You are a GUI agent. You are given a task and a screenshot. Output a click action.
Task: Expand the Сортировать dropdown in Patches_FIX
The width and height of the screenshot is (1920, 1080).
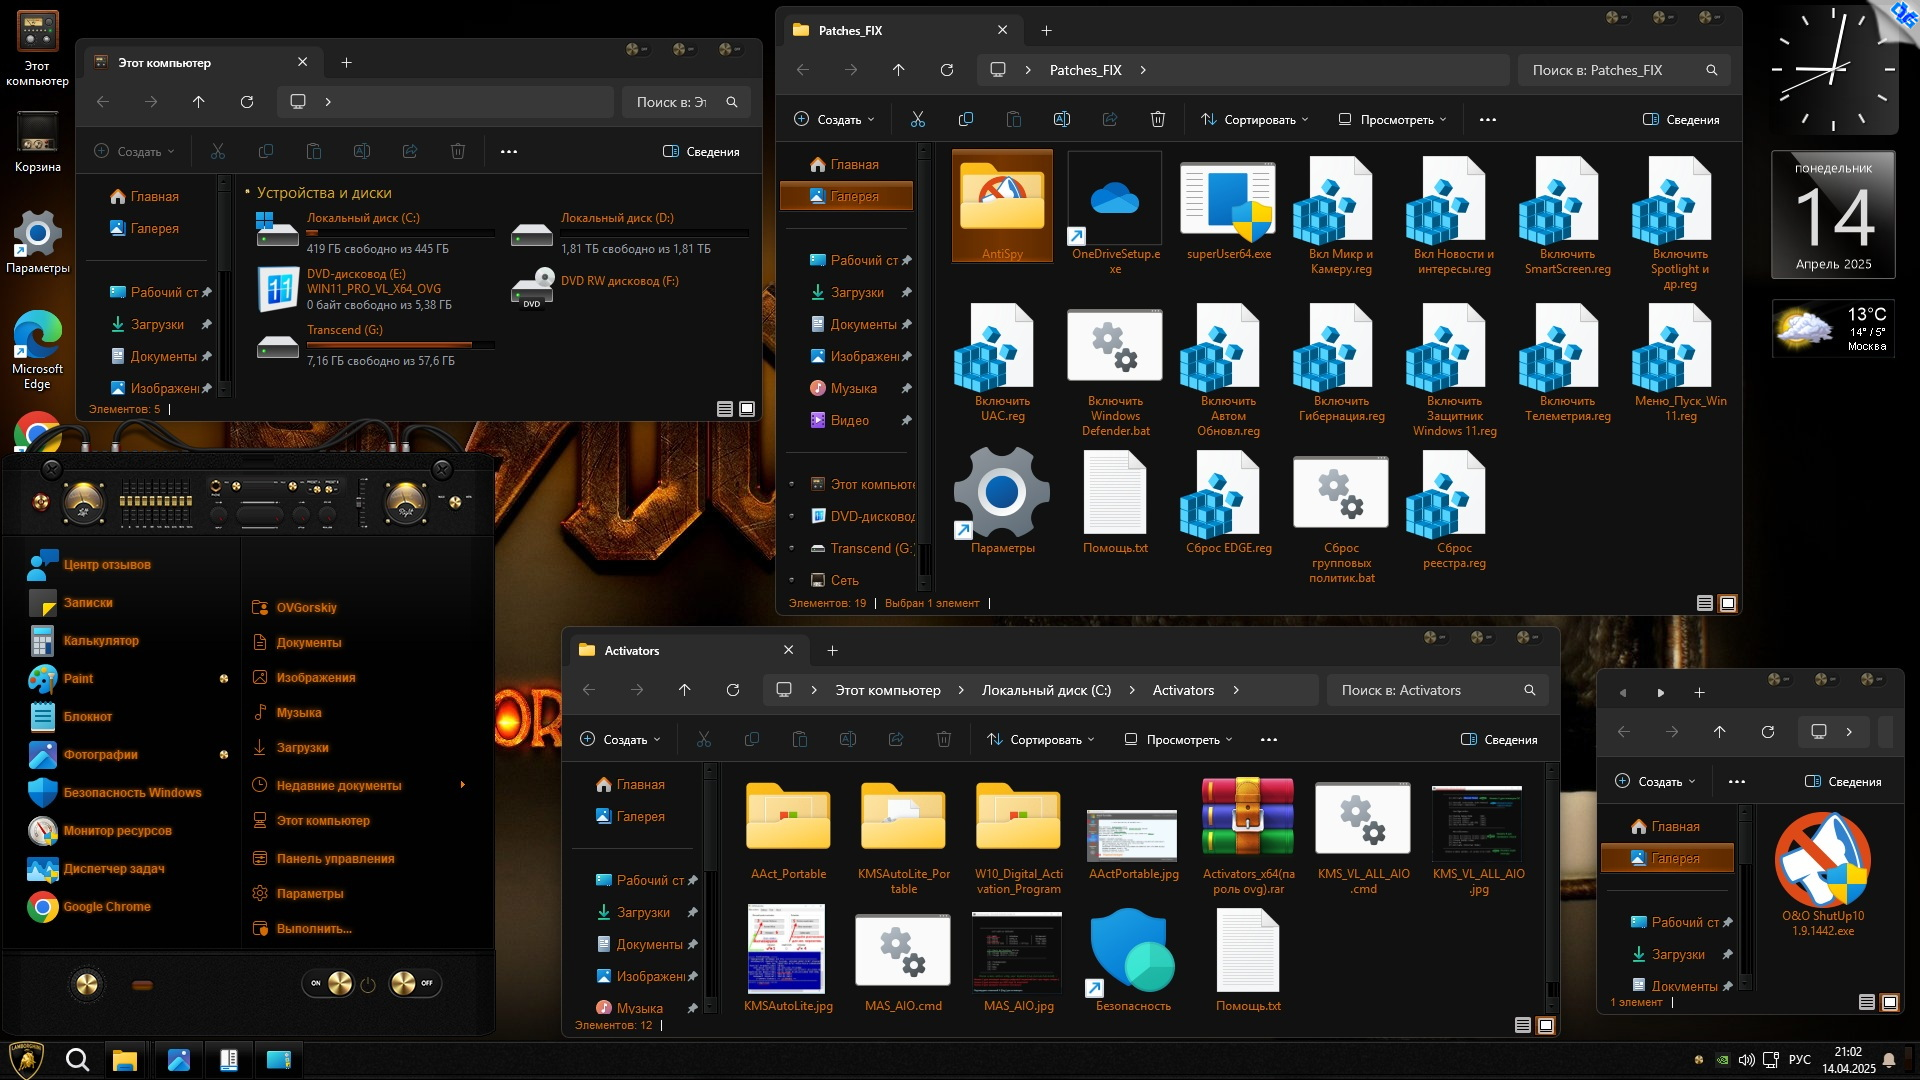1255,120
